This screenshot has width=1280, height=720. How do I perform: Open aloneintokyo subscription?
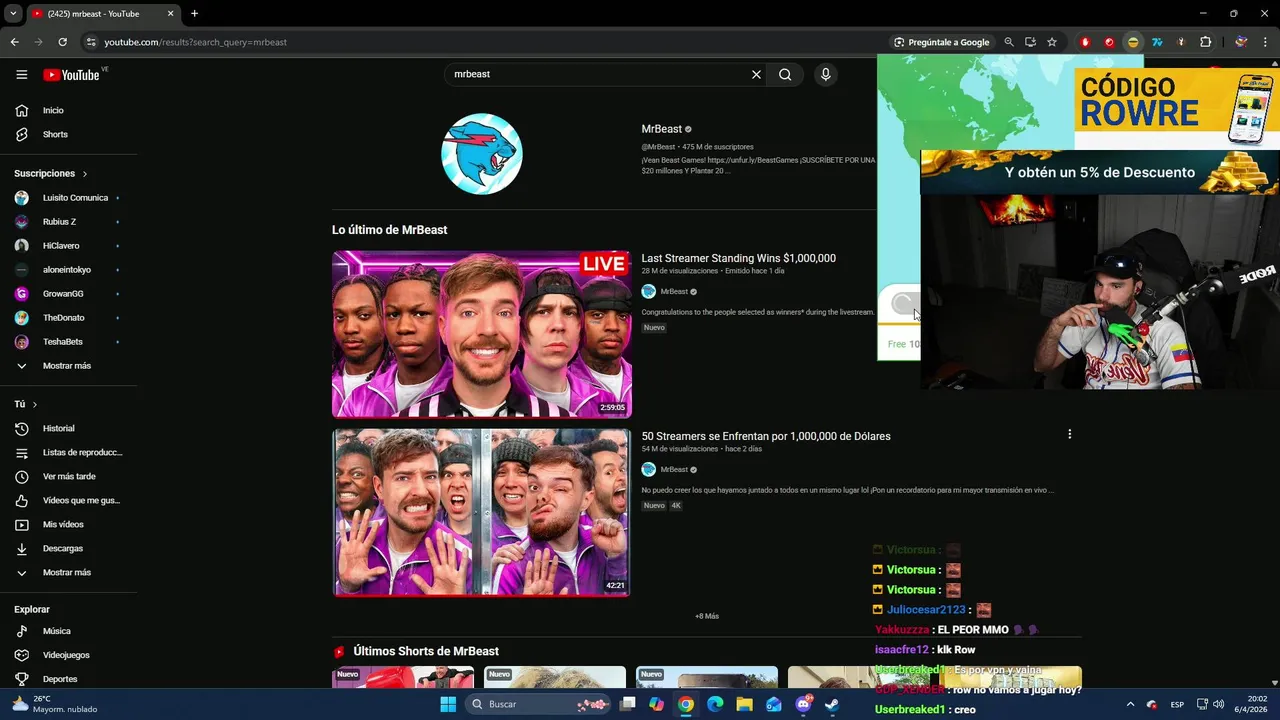[69, 270]
